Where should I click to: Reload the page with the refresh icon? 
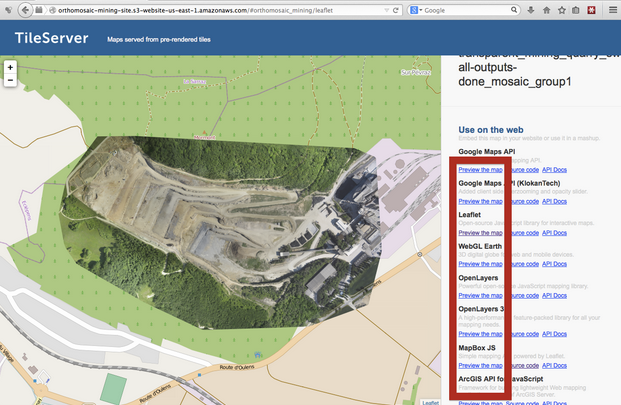(x=395, y=10)
